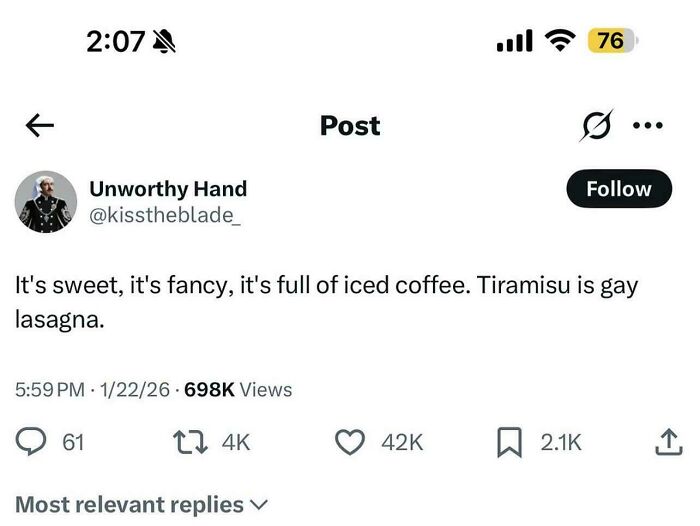Tap the 5:59 PM post timestamp
This screenshot has width=700, height=526.
(50, 390)
